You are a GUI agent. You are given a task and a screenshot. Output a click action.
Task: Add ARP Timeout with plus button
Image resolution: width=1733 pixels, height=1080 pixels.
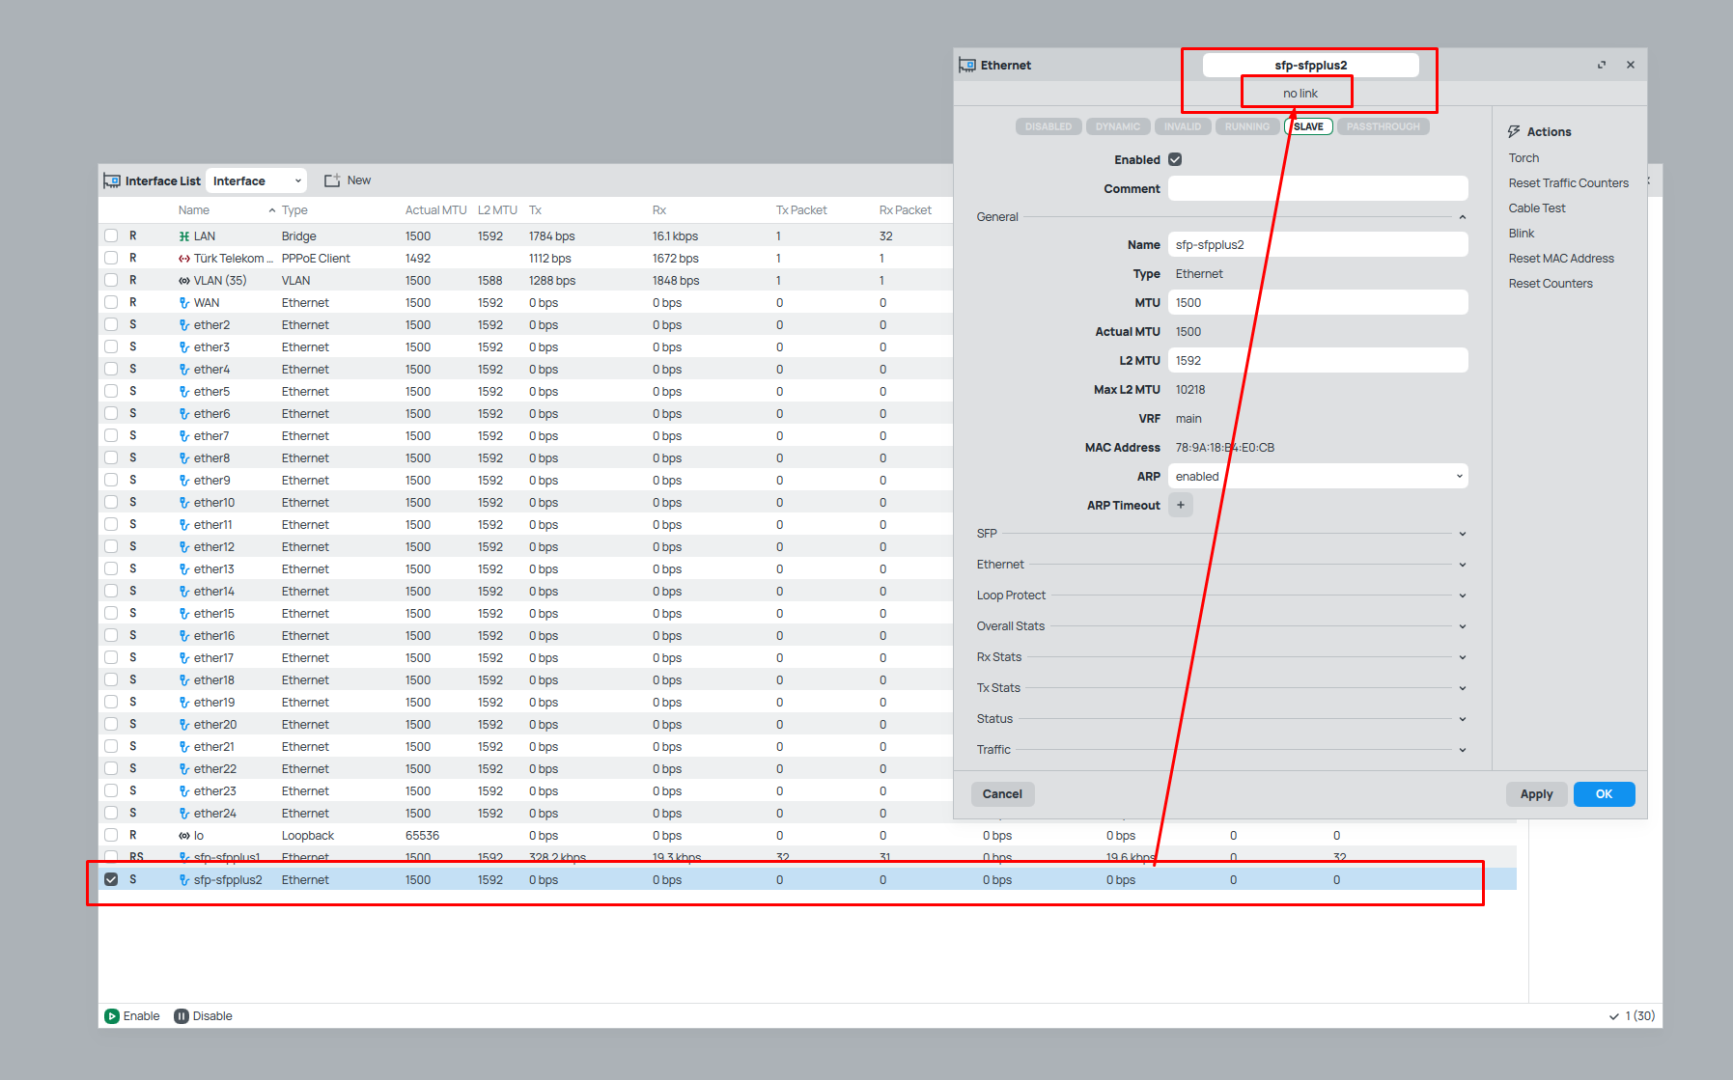(x=1181, y=505)
